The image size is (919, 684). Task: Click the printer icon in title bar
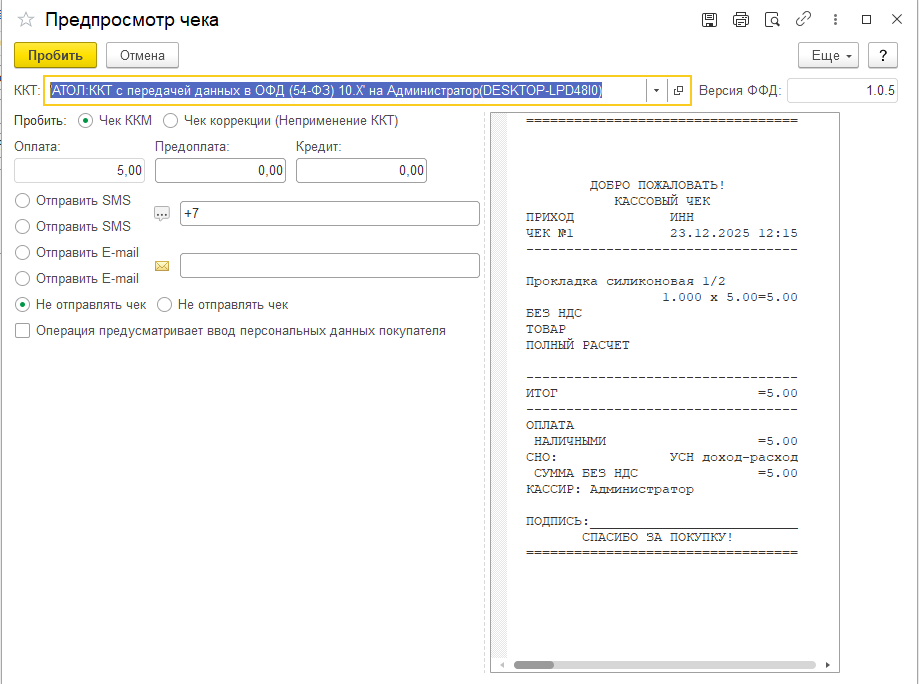(x=740, y=20)
